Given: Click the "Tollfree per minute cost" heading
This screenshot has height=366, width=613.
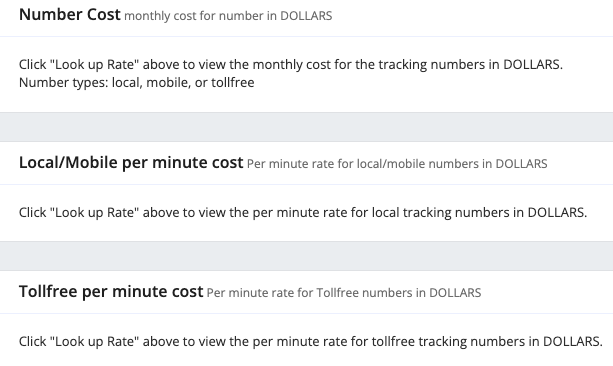Looking at the screenshot, I should point(111,292).
